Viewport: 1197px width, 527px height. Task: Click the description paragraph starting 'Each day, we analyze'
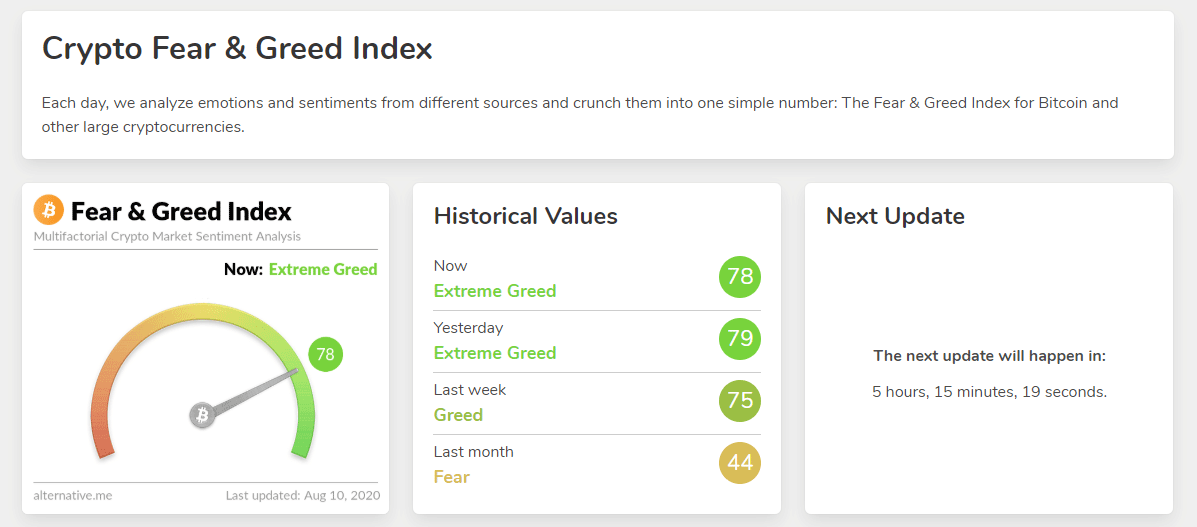pyautogui.click(x=580, y=115)
